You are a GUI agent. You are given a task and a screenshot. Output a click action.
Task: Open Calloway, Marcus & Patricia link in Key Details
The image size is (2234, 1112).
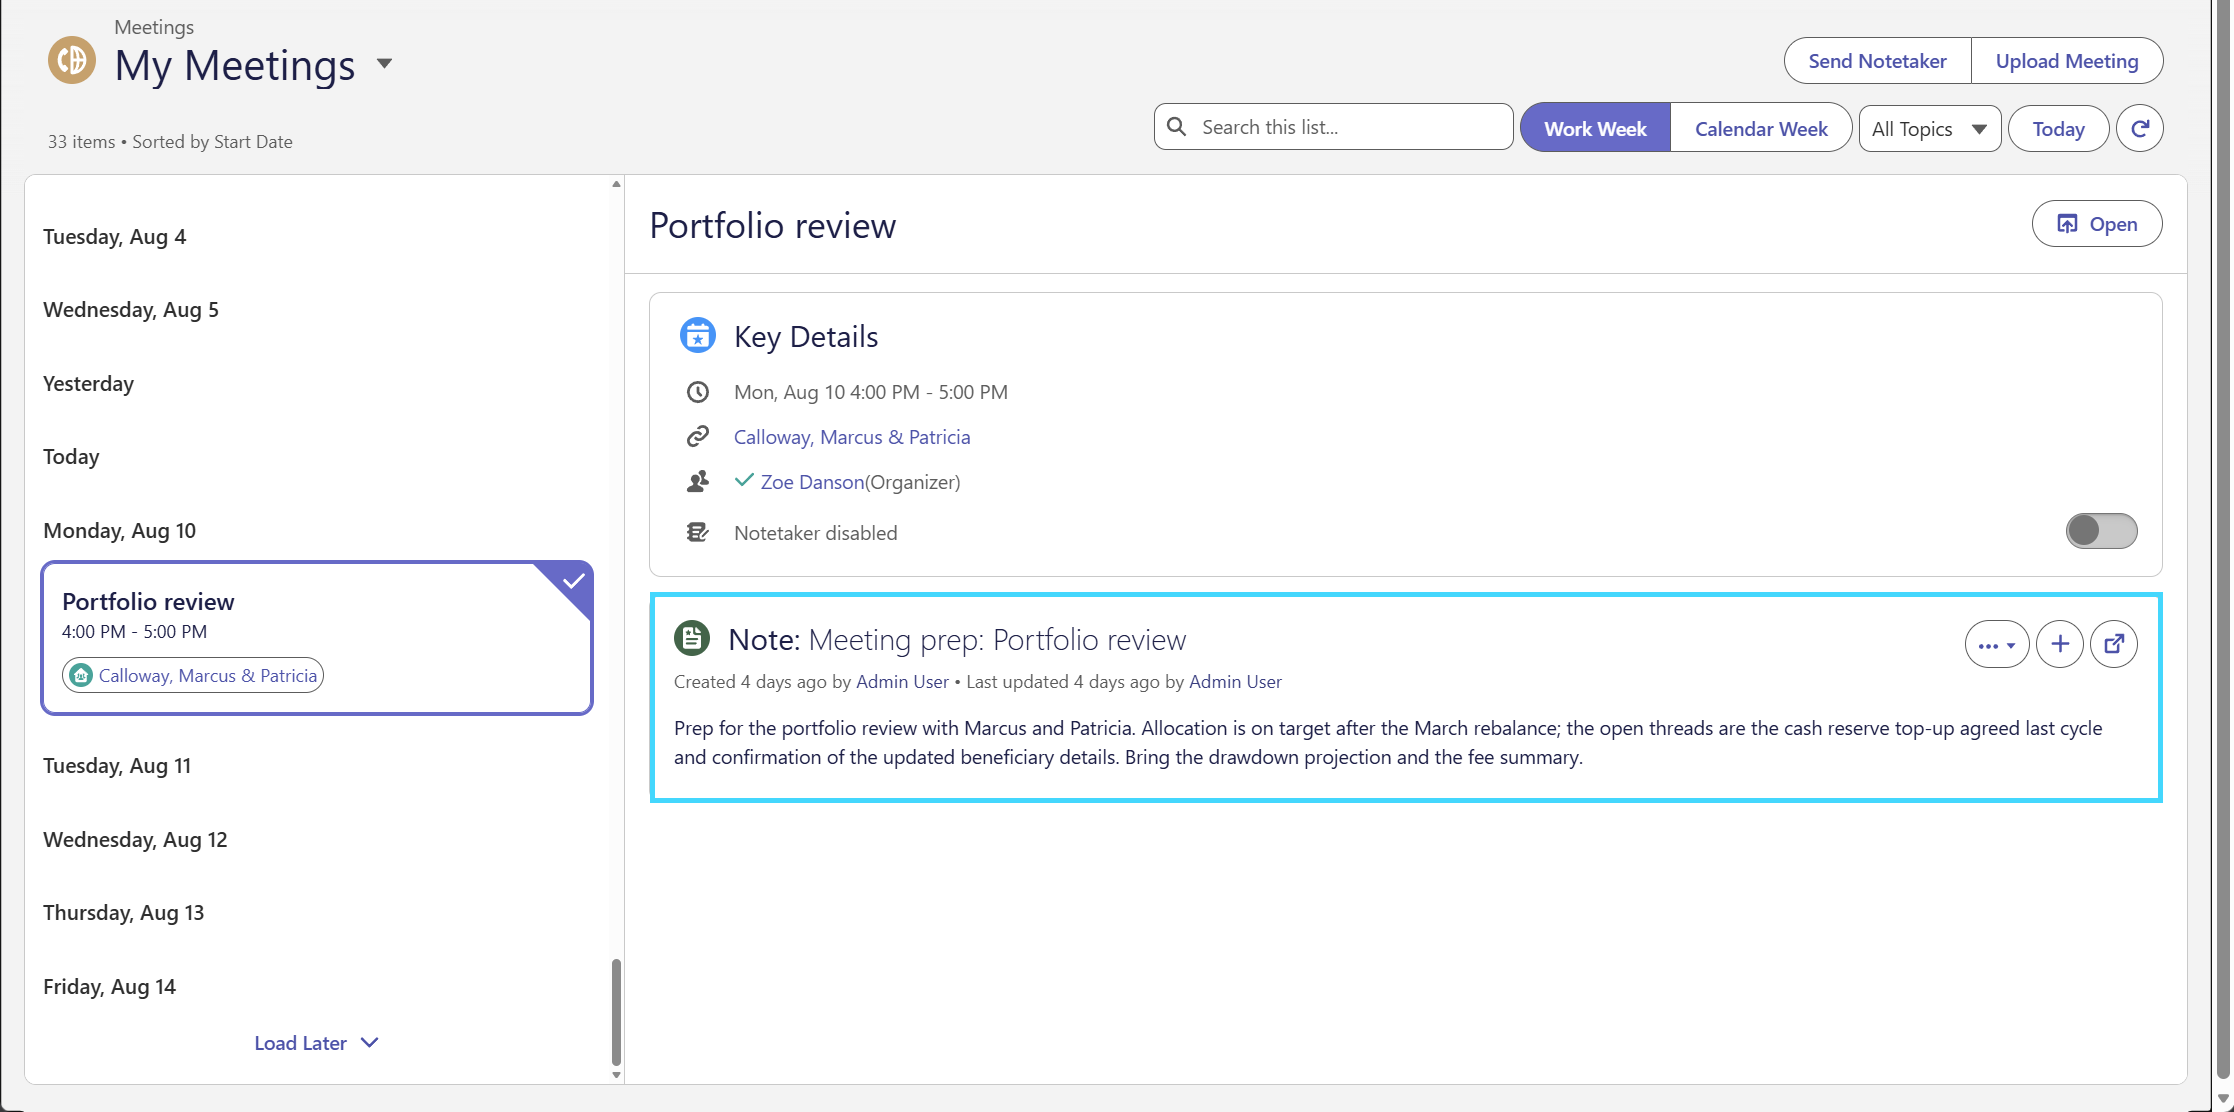pos(852,437)
